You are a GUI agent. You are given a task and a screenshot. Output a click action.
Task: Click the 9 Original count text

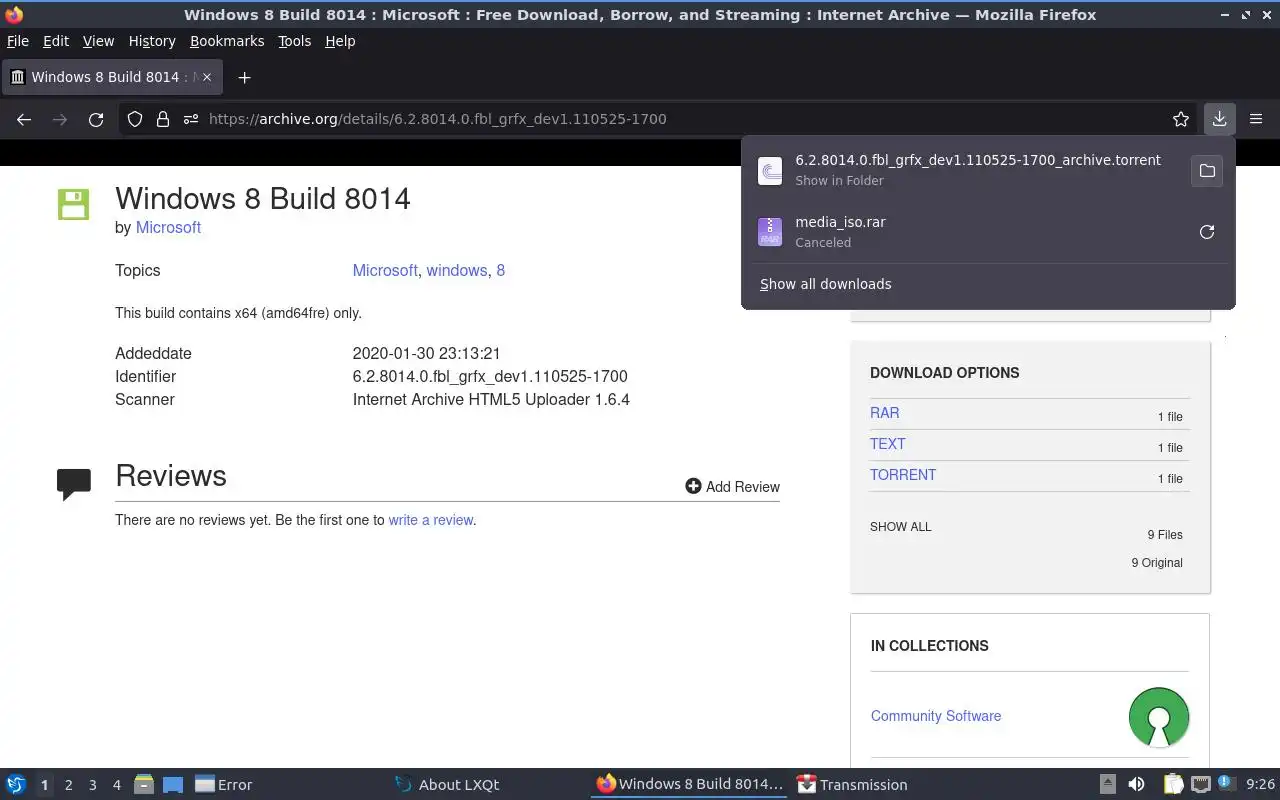pos(1157,563)
